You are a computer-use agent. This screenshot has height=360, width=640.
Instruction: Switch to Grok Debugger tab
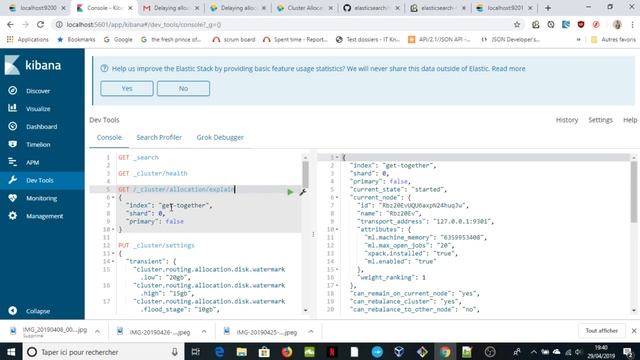click(220, 138)
